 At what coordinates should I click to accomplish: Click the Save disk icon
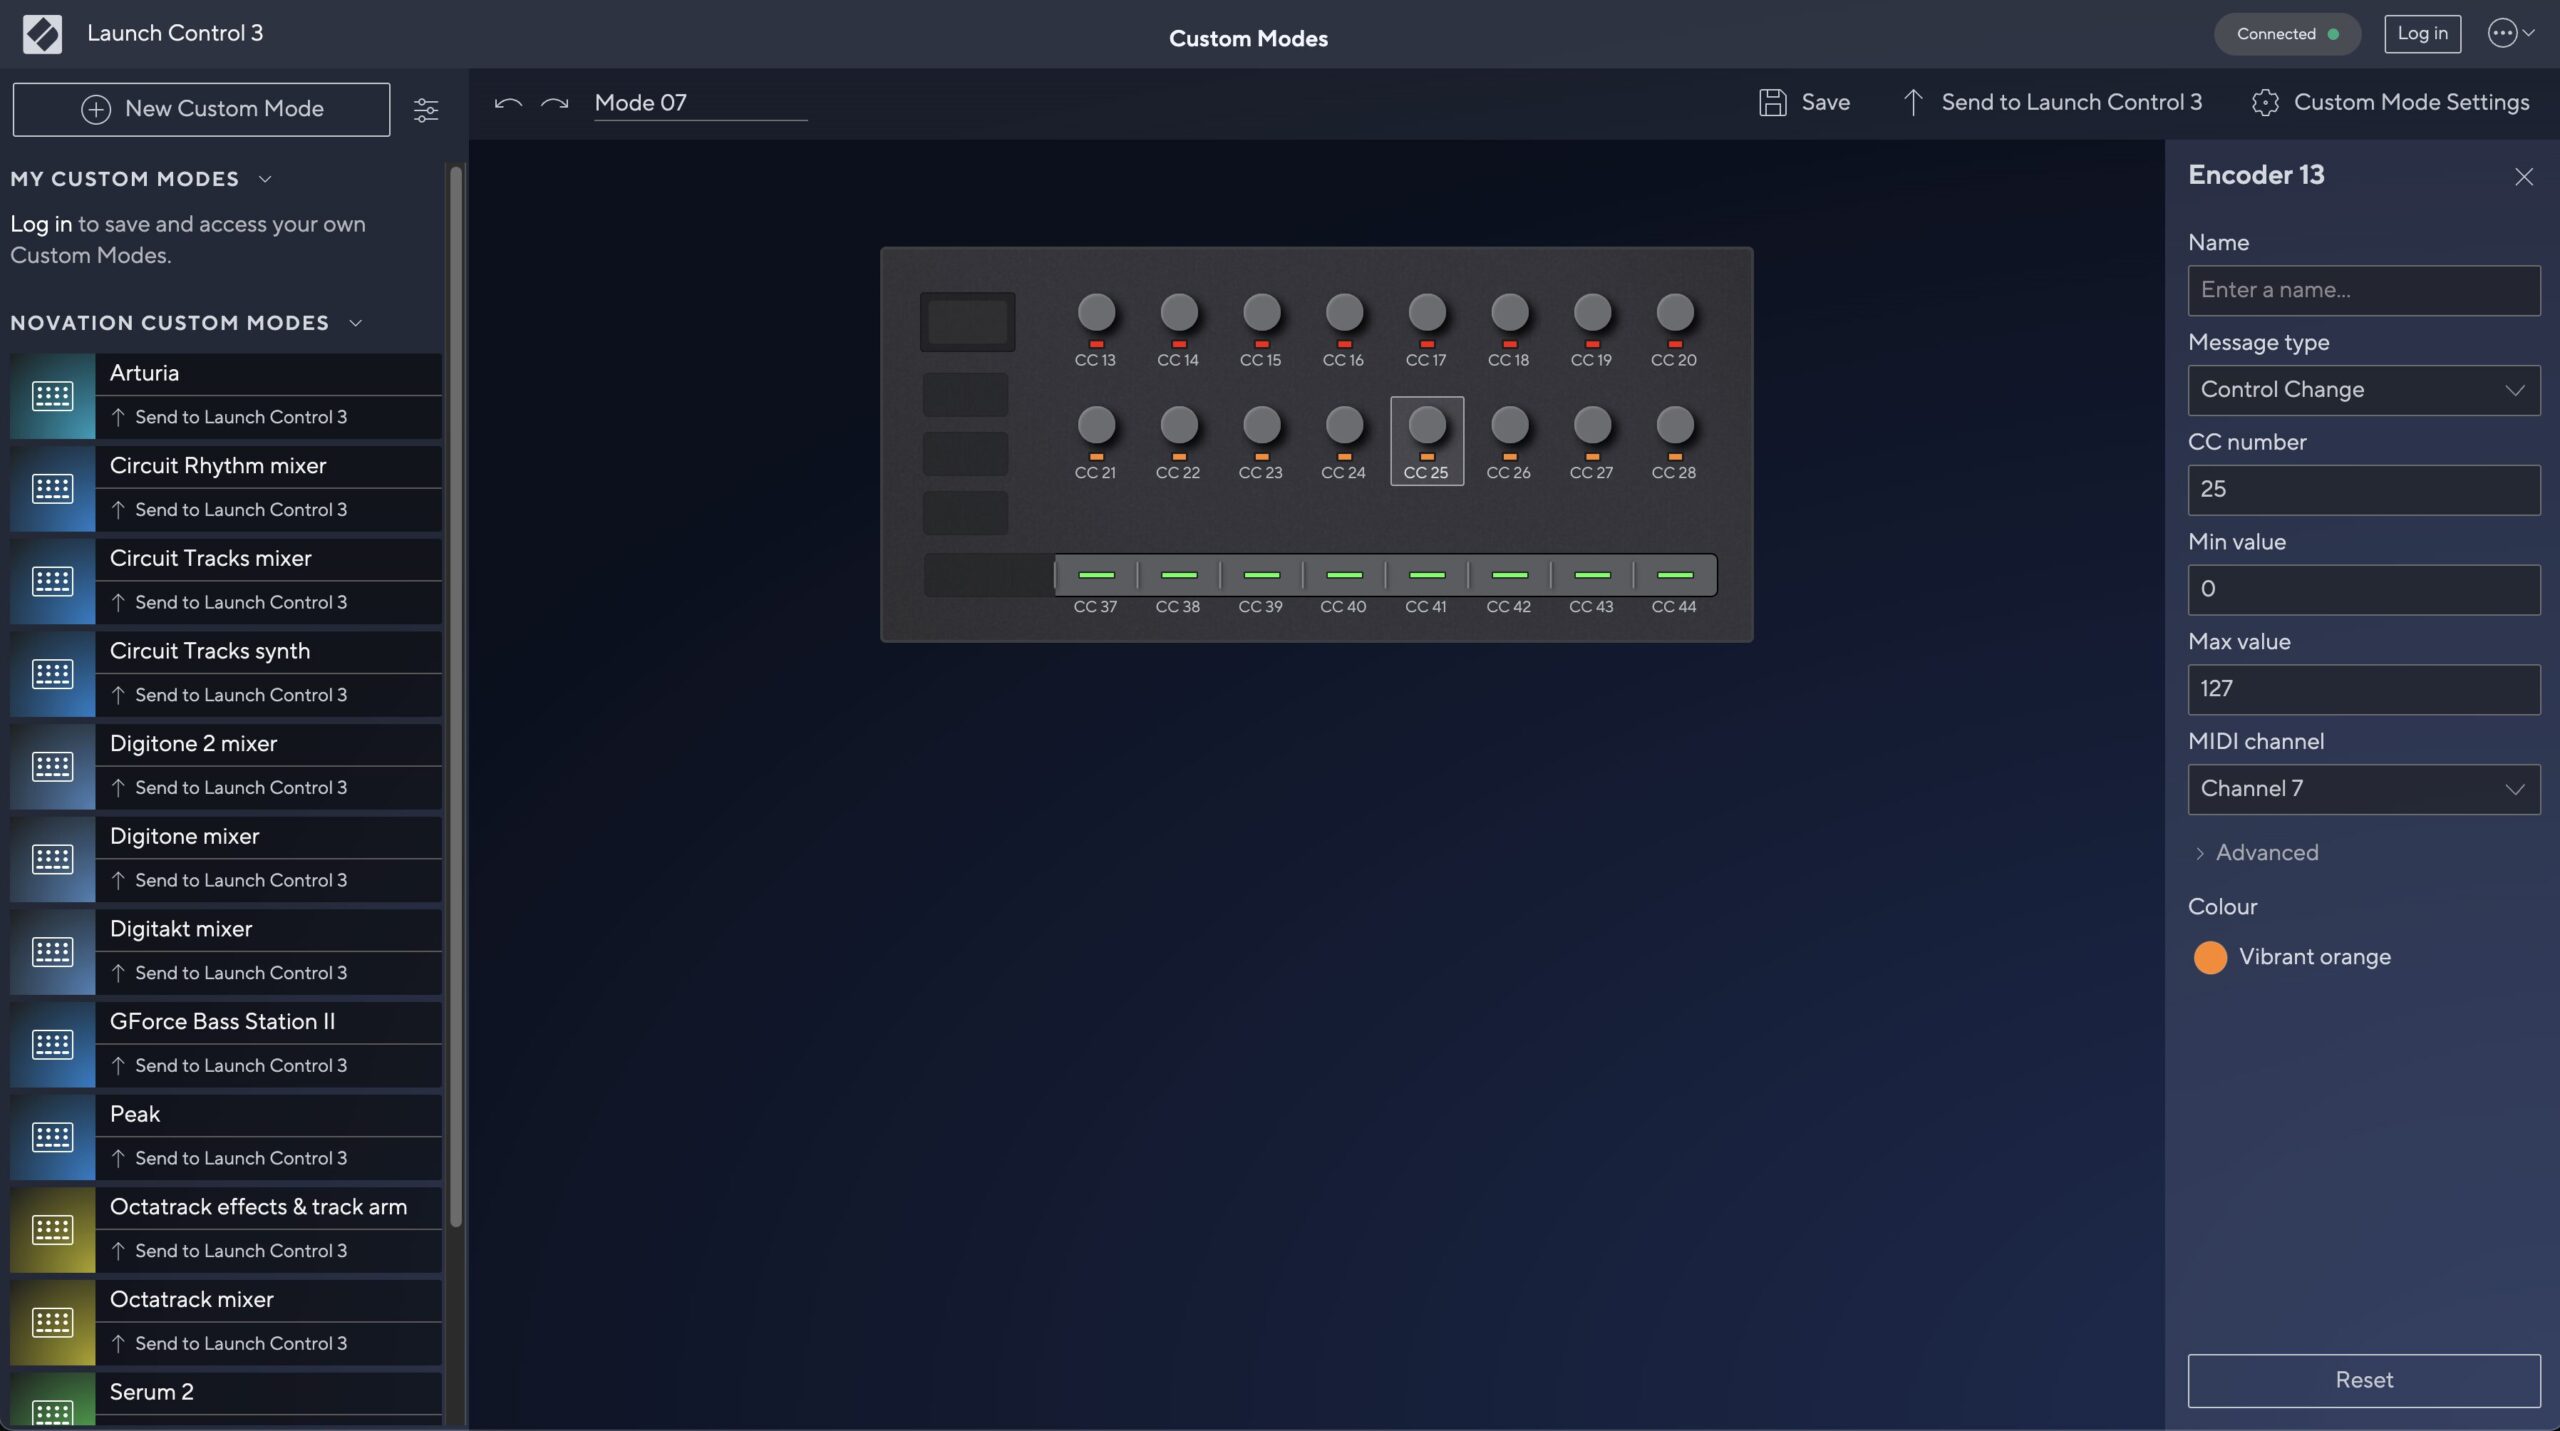1772,103
